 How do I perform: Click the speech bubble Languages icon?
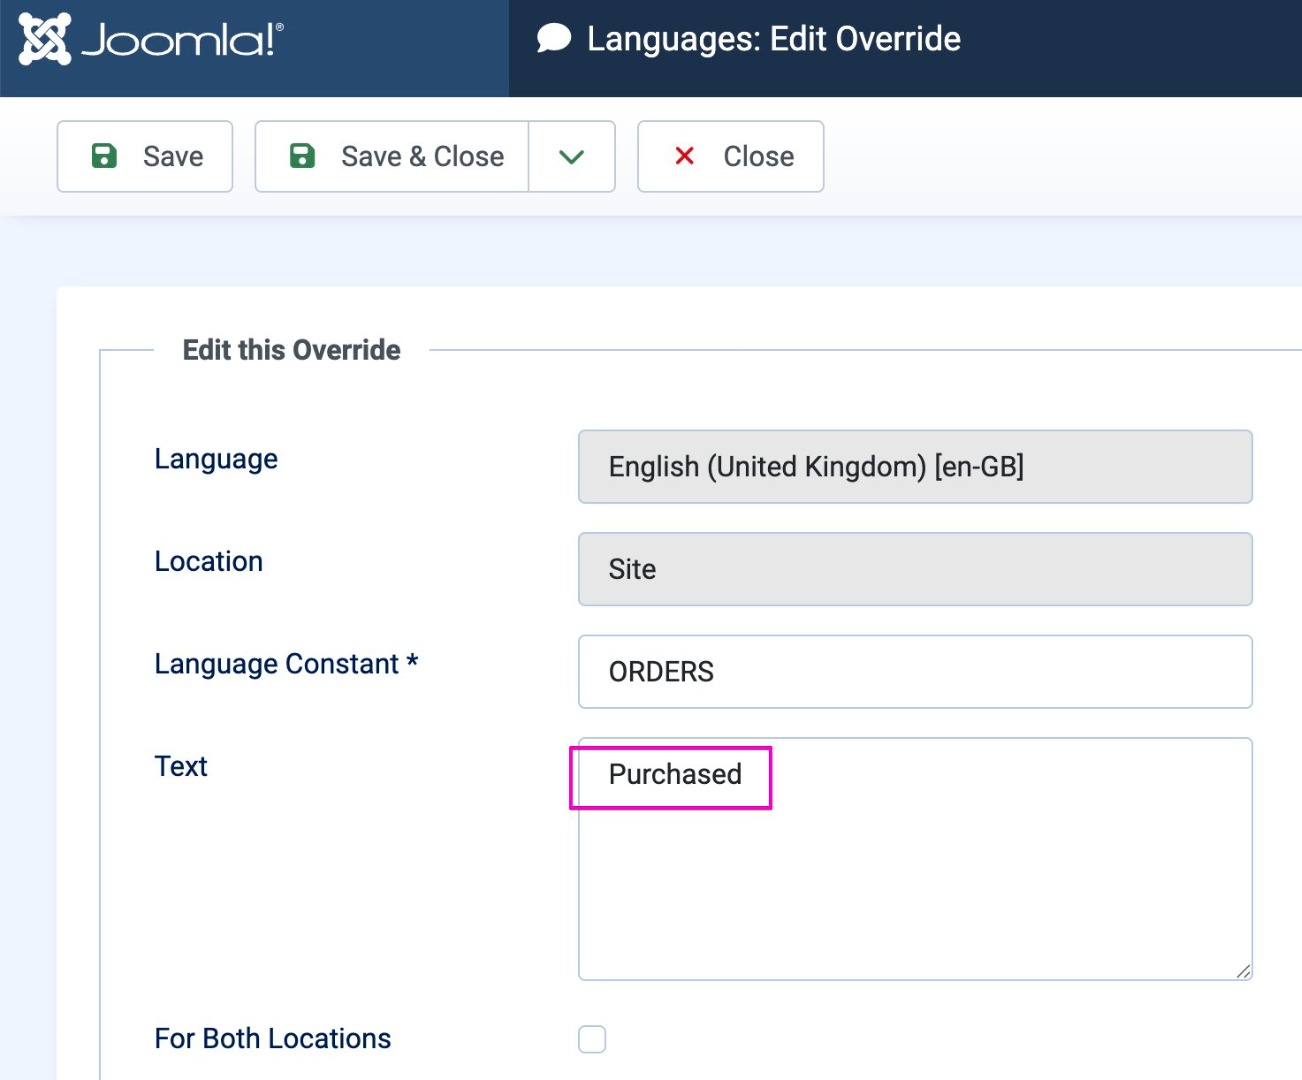coord(553,39)
